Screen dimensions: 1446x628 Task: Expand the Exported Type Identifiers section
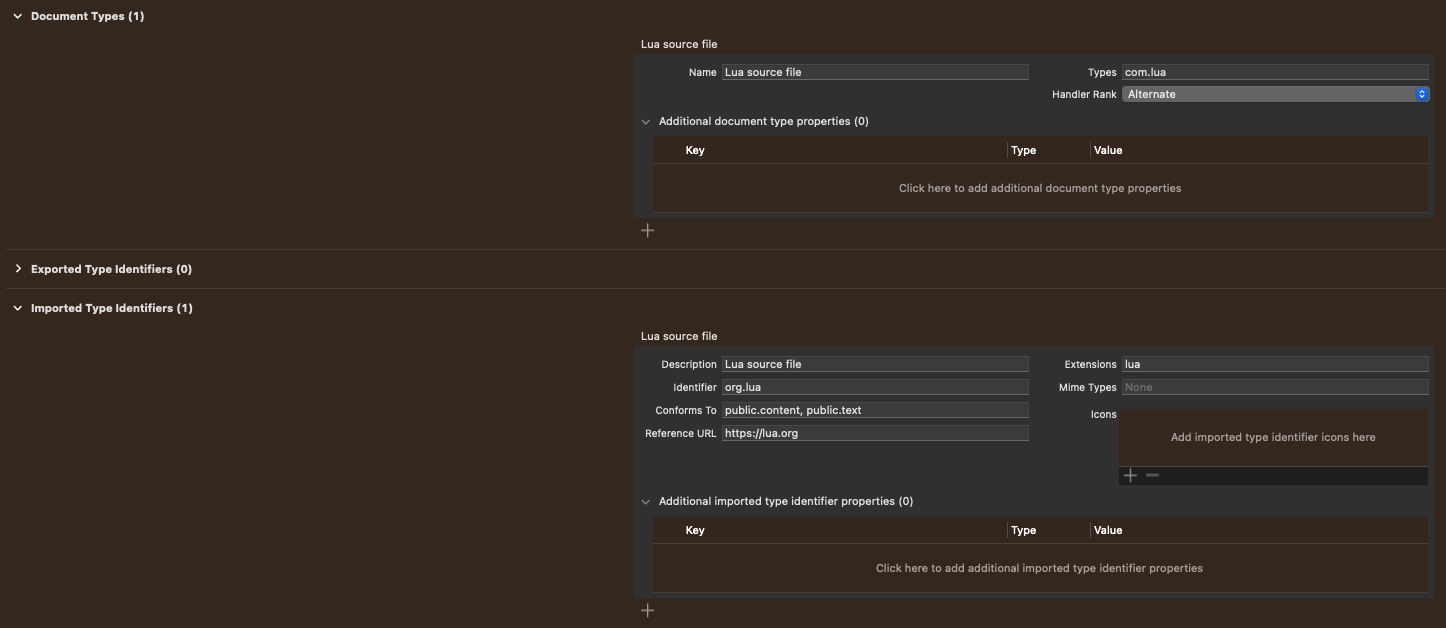tap(17, 268)
